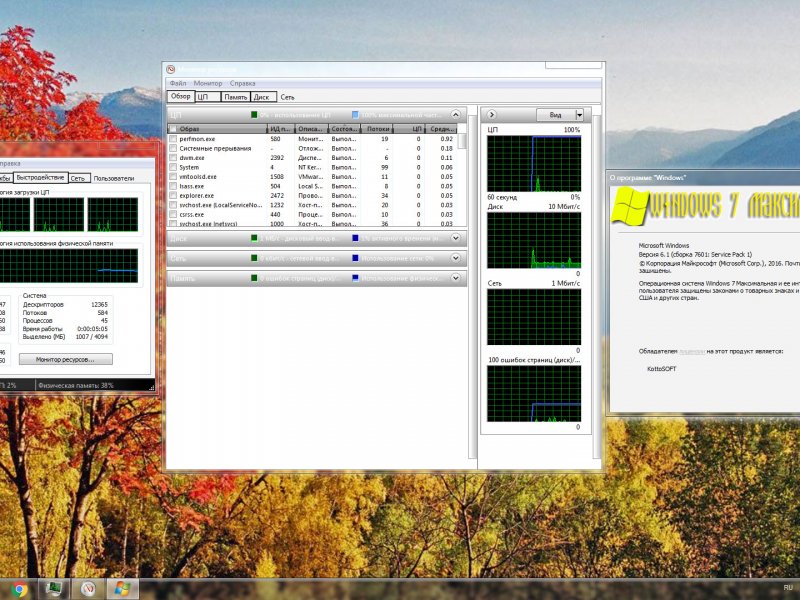Screen dimensions: 800x600
Task: Sort by the ЦП column header
Action: [x=409, y=129]
